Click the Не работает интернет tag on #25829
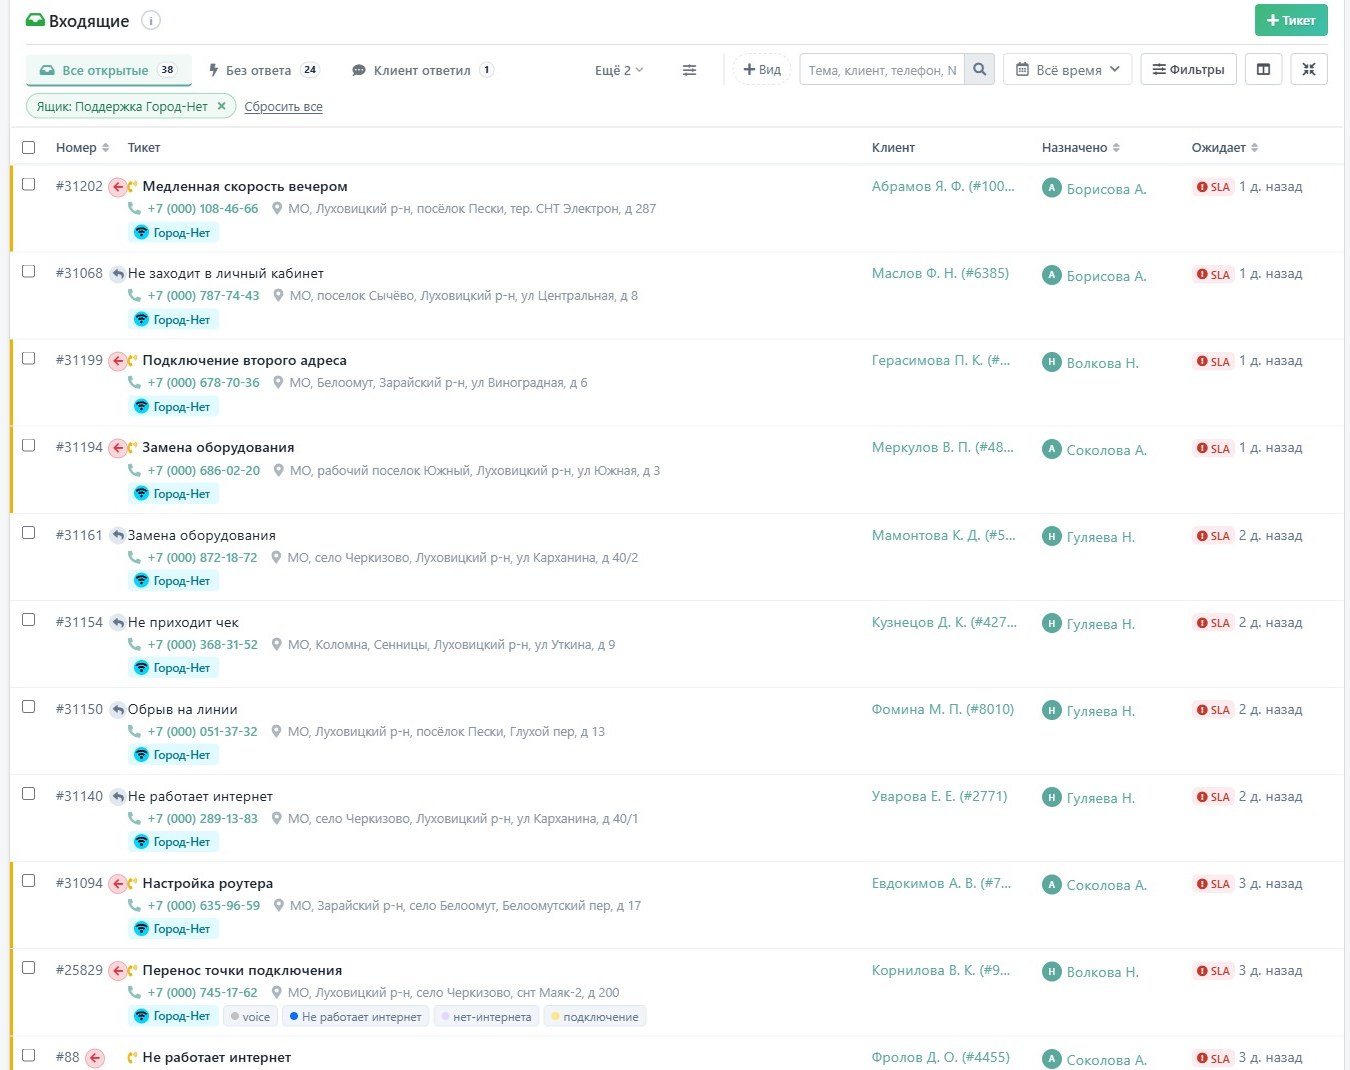Viewport: 1350px width, 1070px height. coord(355,1017)
